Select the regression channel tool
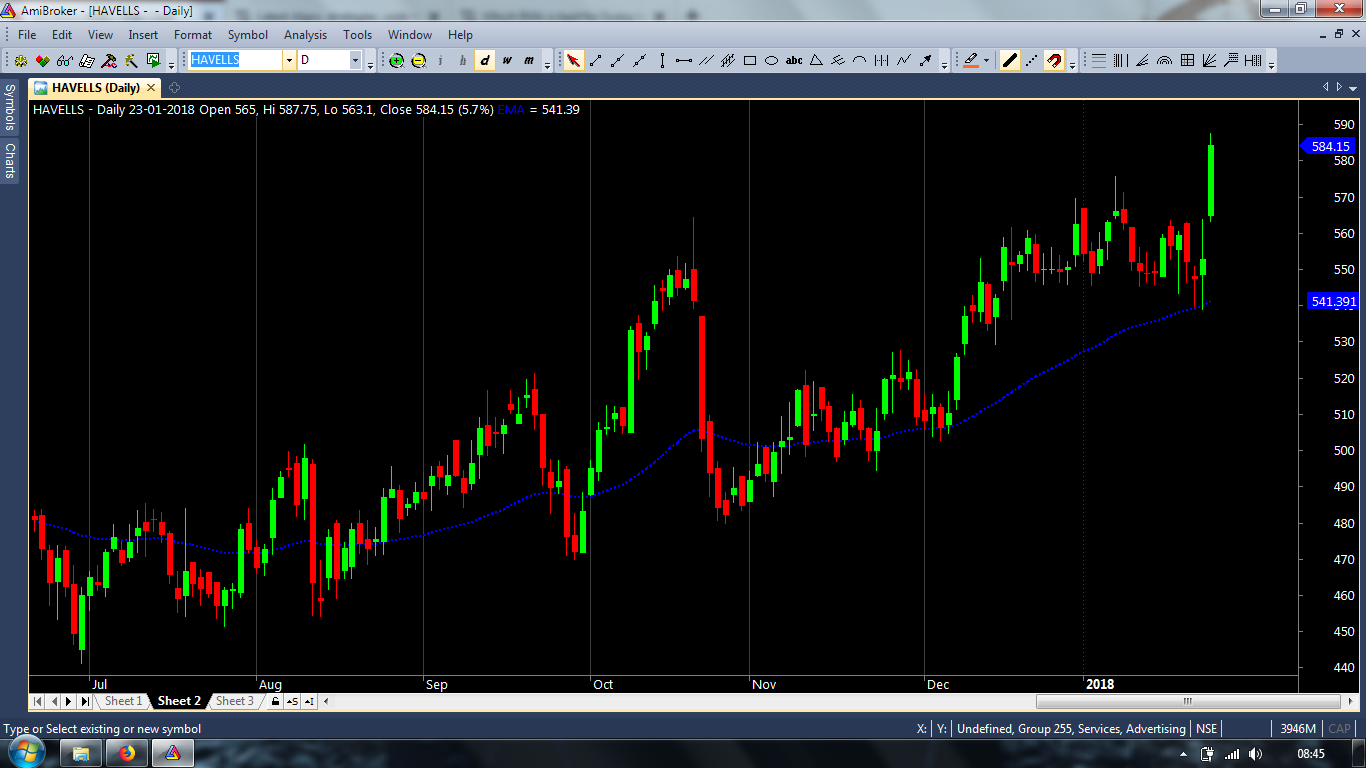 click(728, 60)
